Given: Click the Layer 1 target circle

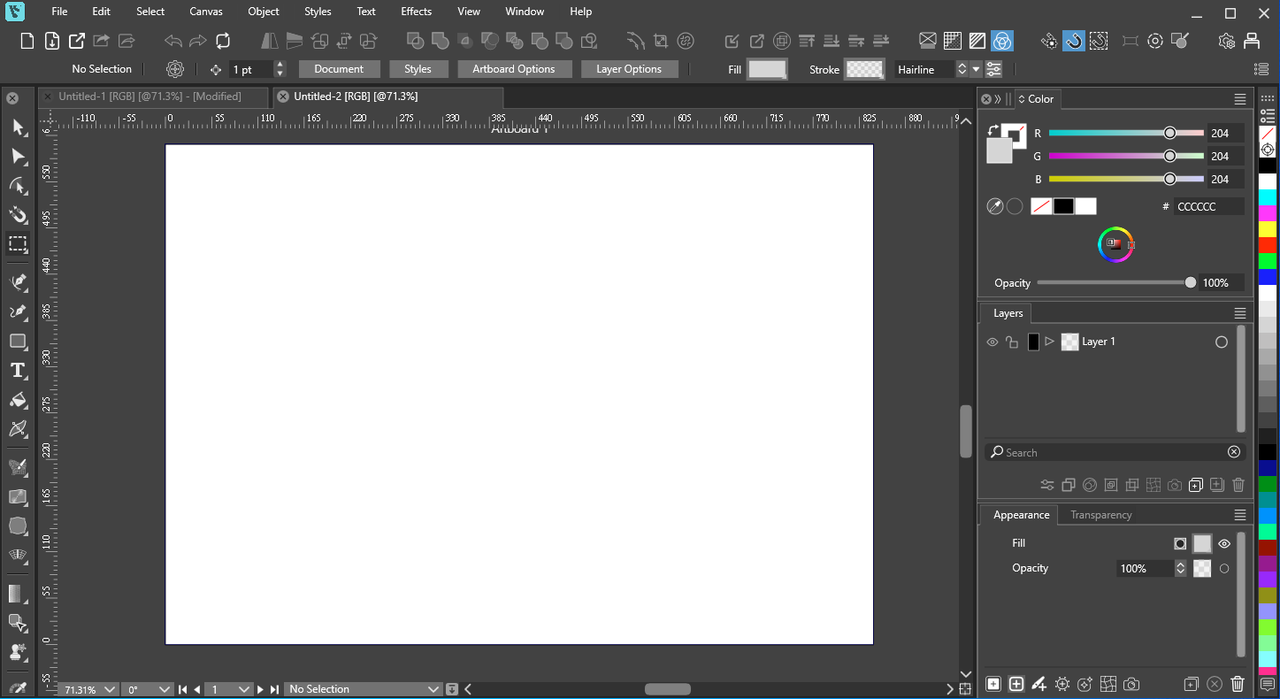Looking at the screenshot, I should pyautogui.click(x=1221, y=342).
